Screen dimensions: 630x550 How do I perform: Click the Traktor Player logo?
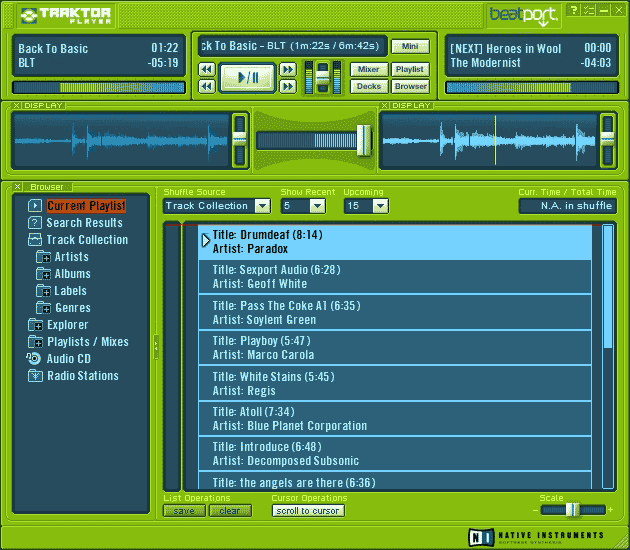(66, 16)
